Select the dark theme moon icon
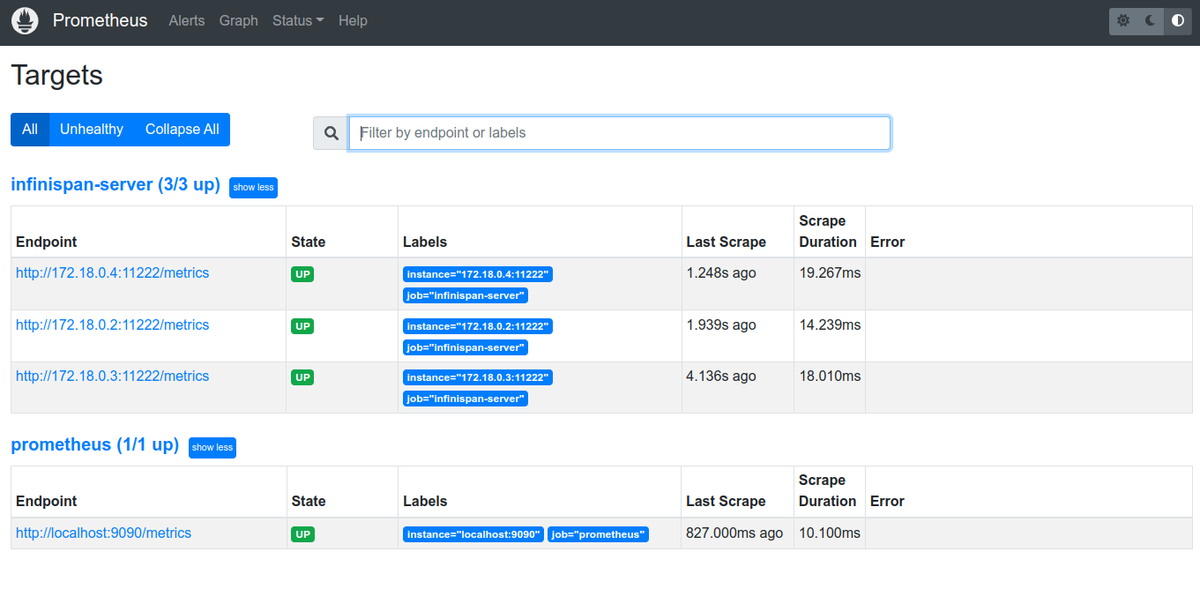 click(x=1150, y=20)
